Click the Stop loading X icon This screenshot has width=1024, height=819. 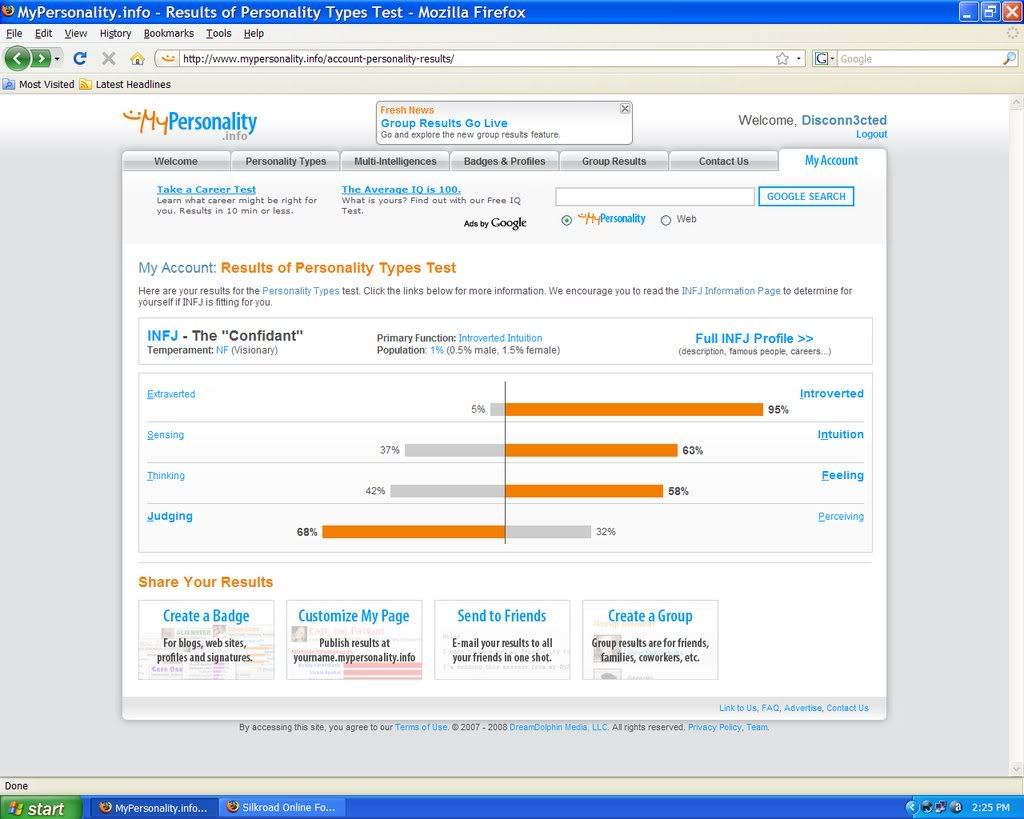109,58
